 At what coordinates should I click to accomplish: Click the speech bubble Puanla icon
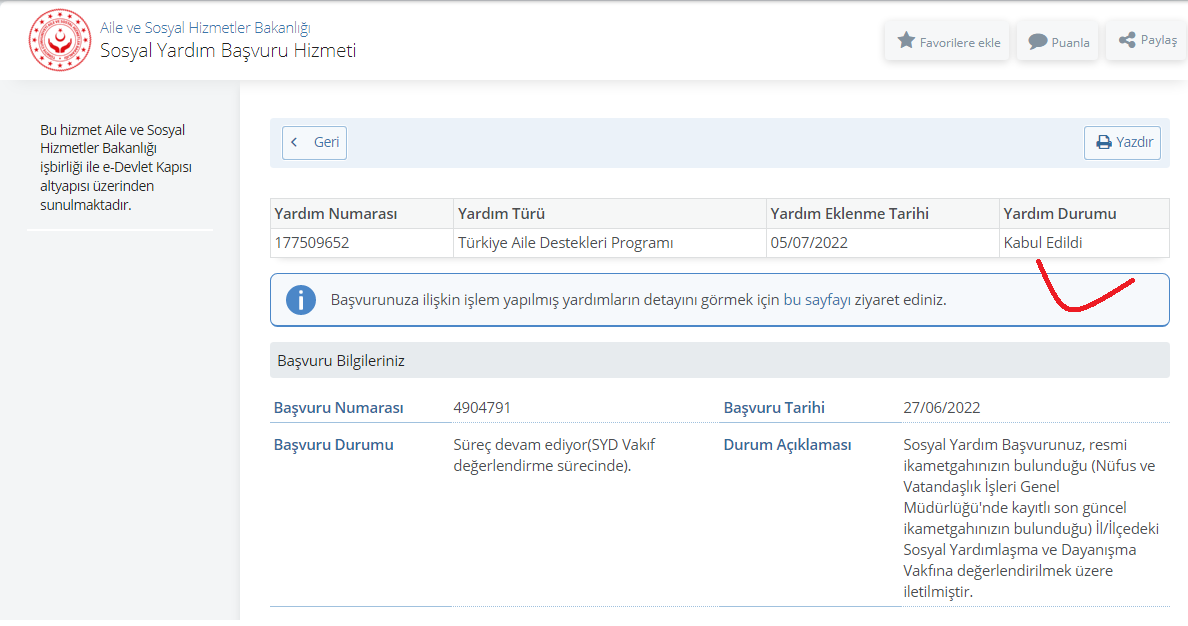[x=1037, y=42]
